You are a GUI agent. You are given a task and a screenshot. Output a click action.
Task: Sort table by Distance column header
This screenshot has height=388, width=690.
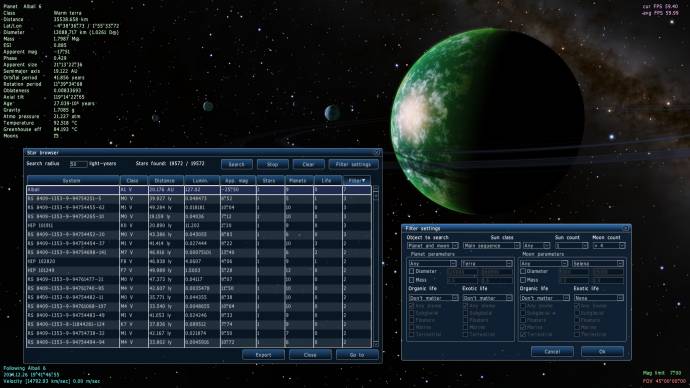point(165,180)
